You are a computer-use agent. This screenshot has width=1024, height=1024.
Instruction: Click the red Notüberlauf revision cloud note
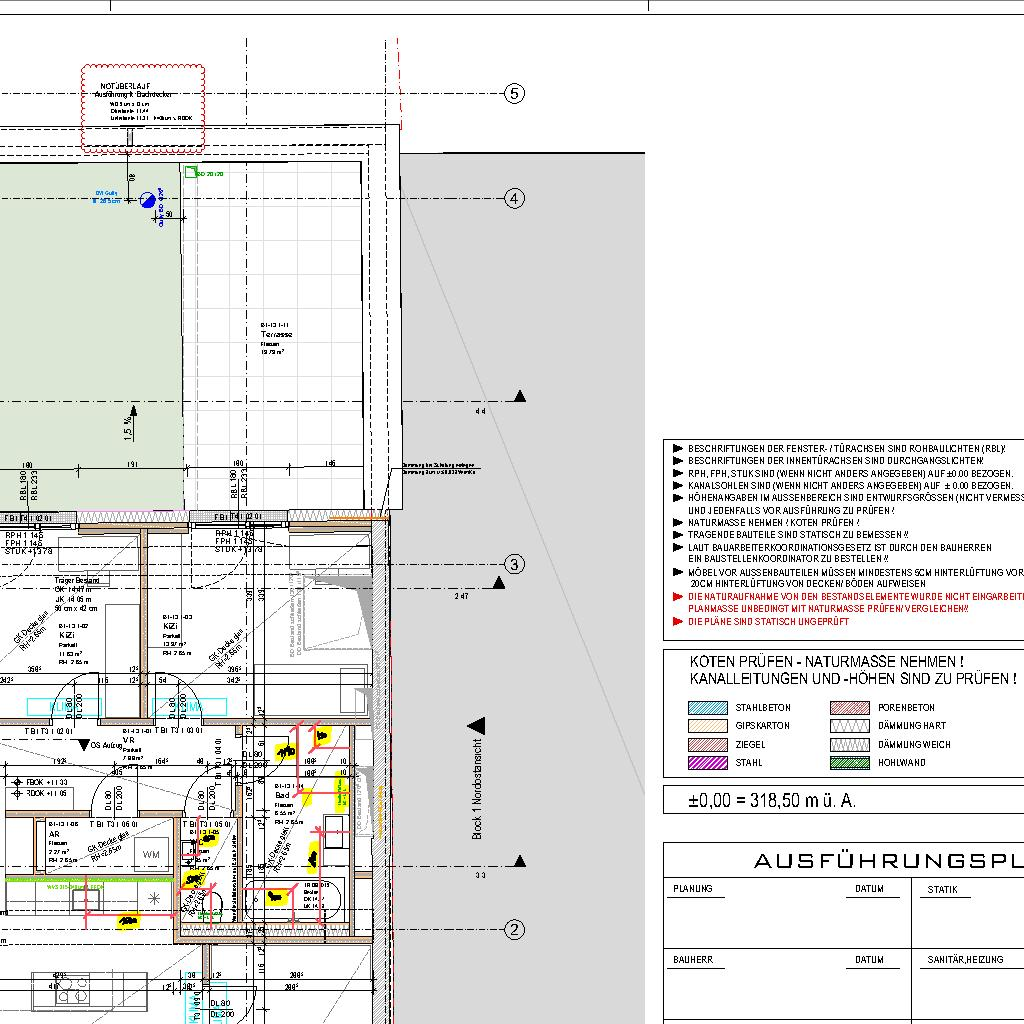[x=142, y=108]
